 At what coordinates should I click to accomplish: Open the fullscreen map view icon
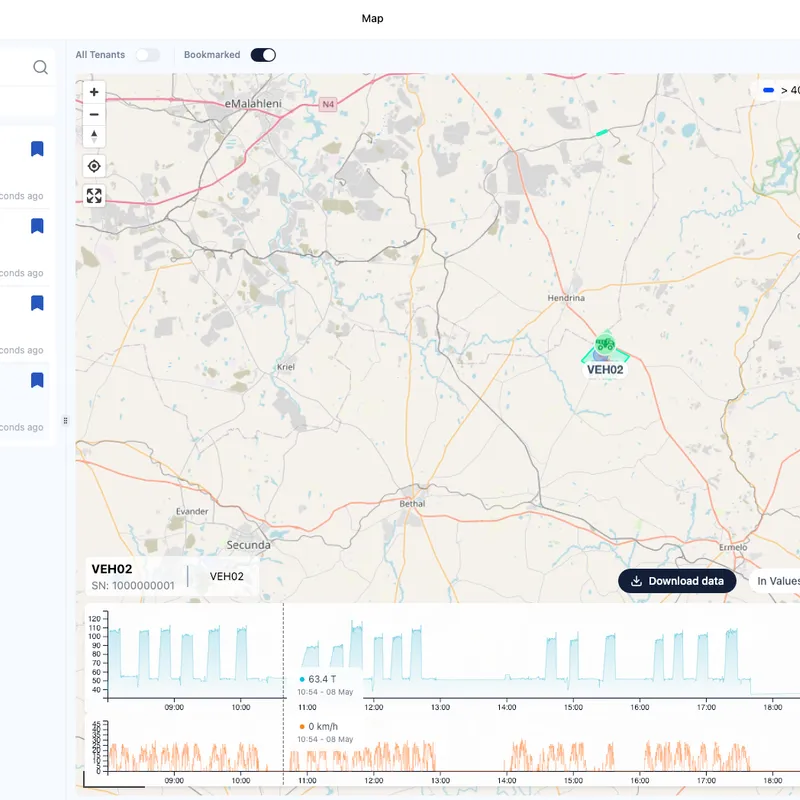pos(94,195)
